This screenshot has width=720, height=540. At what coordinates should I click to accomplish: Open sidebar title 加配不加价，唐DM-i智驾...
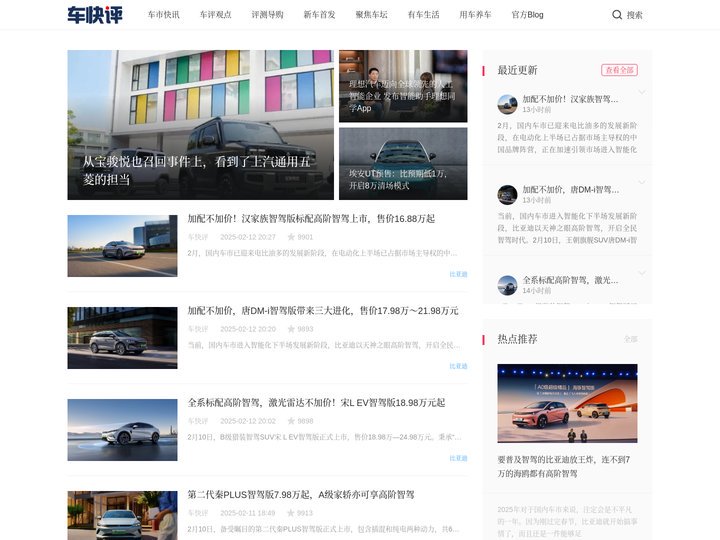pyautogui.click(x=571, y=190)
